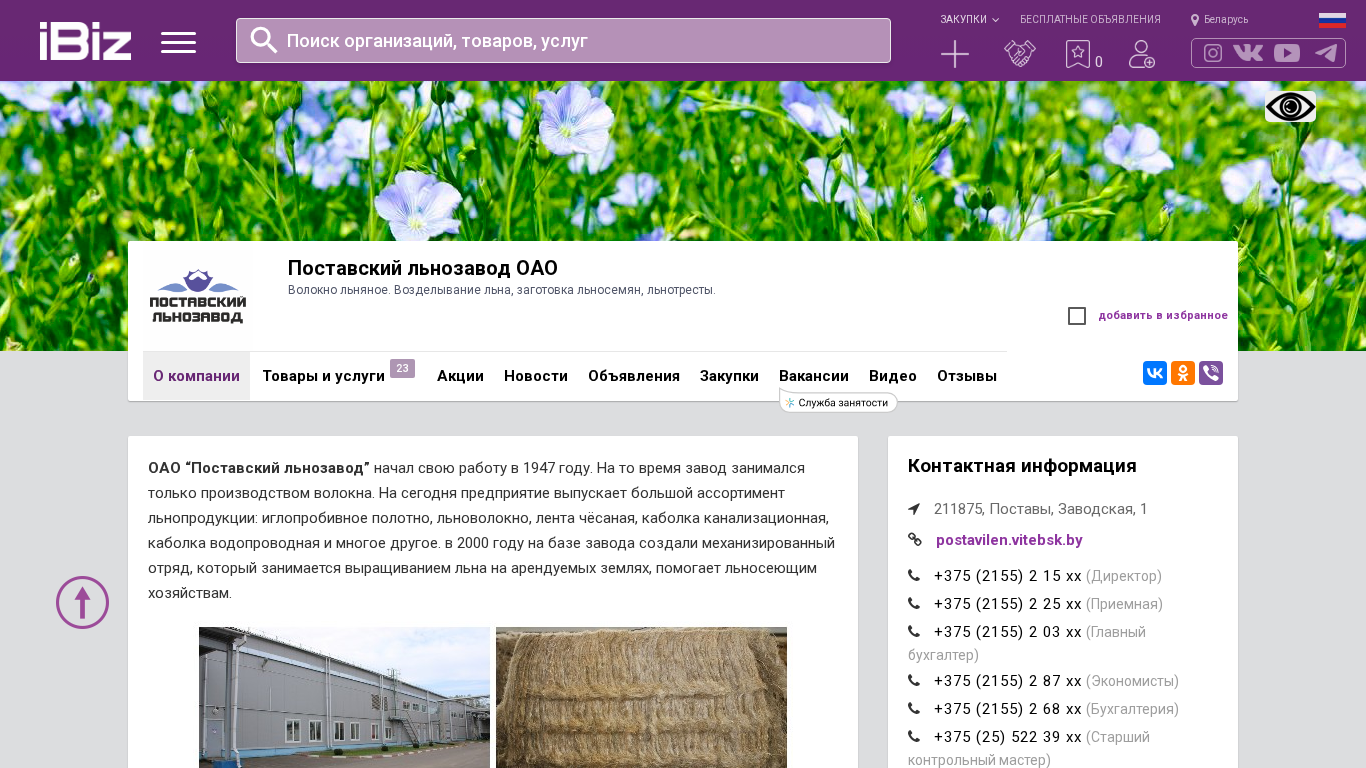Viewport: 1366px width, 768px height.
Task: Open the hamburger menu
Action: (x=178, y=42)
